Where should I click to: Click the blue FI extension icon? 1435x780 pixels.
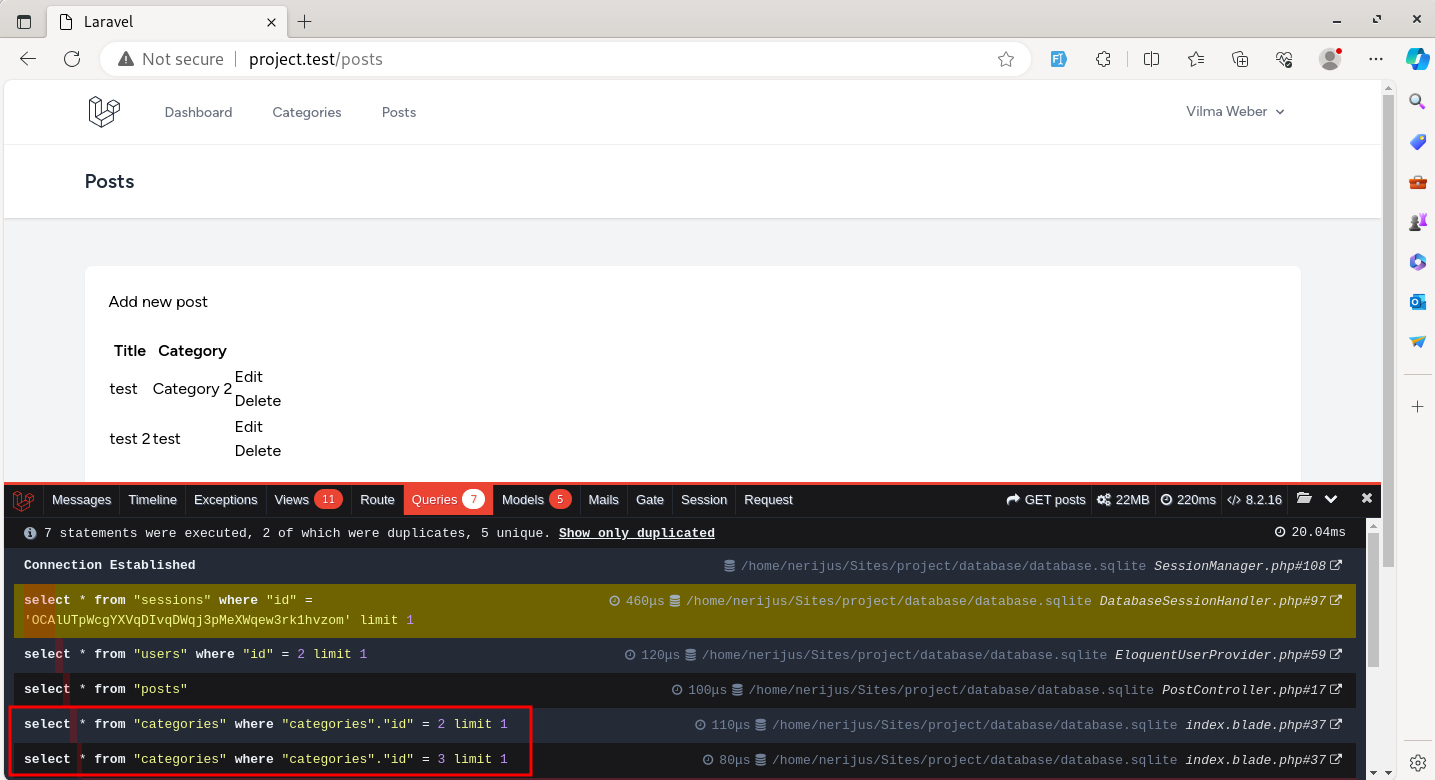1058,59
